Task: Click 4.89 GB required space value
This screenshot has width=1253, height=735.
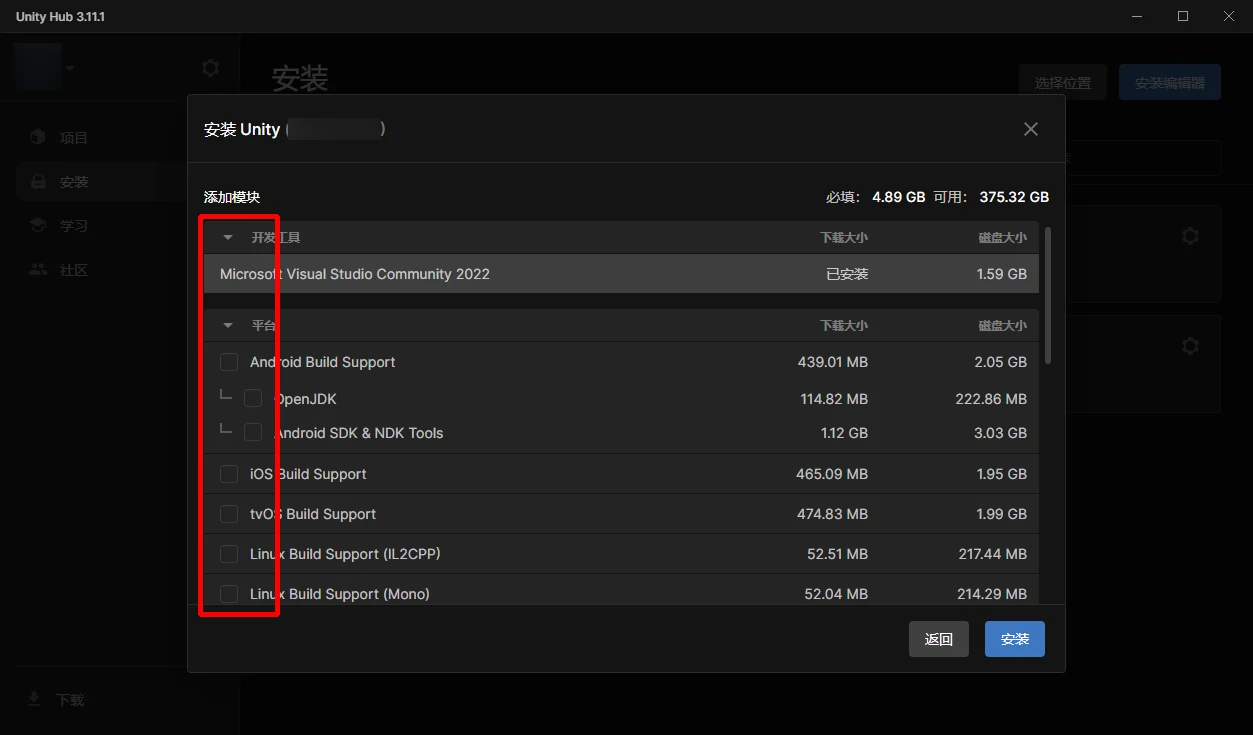Action: 898,197
